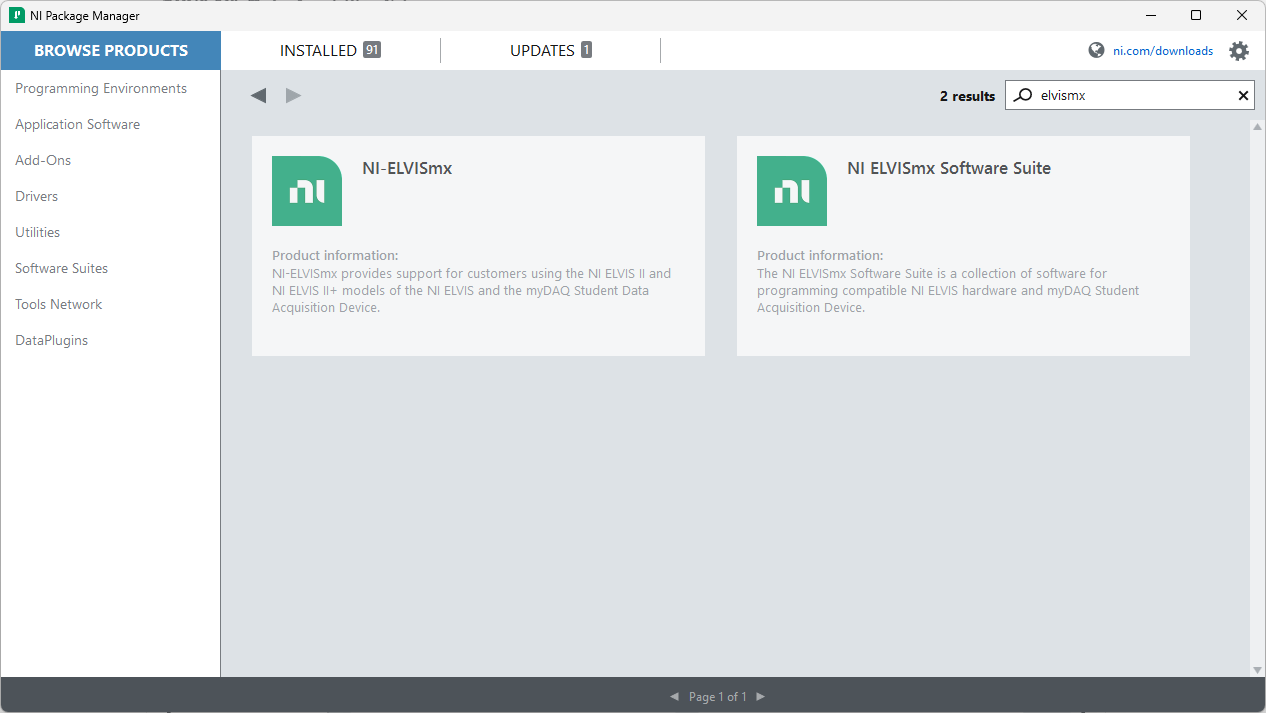The image size is (1266, 713).
Task: Go back with the left arrow
Action: point(258,95)
